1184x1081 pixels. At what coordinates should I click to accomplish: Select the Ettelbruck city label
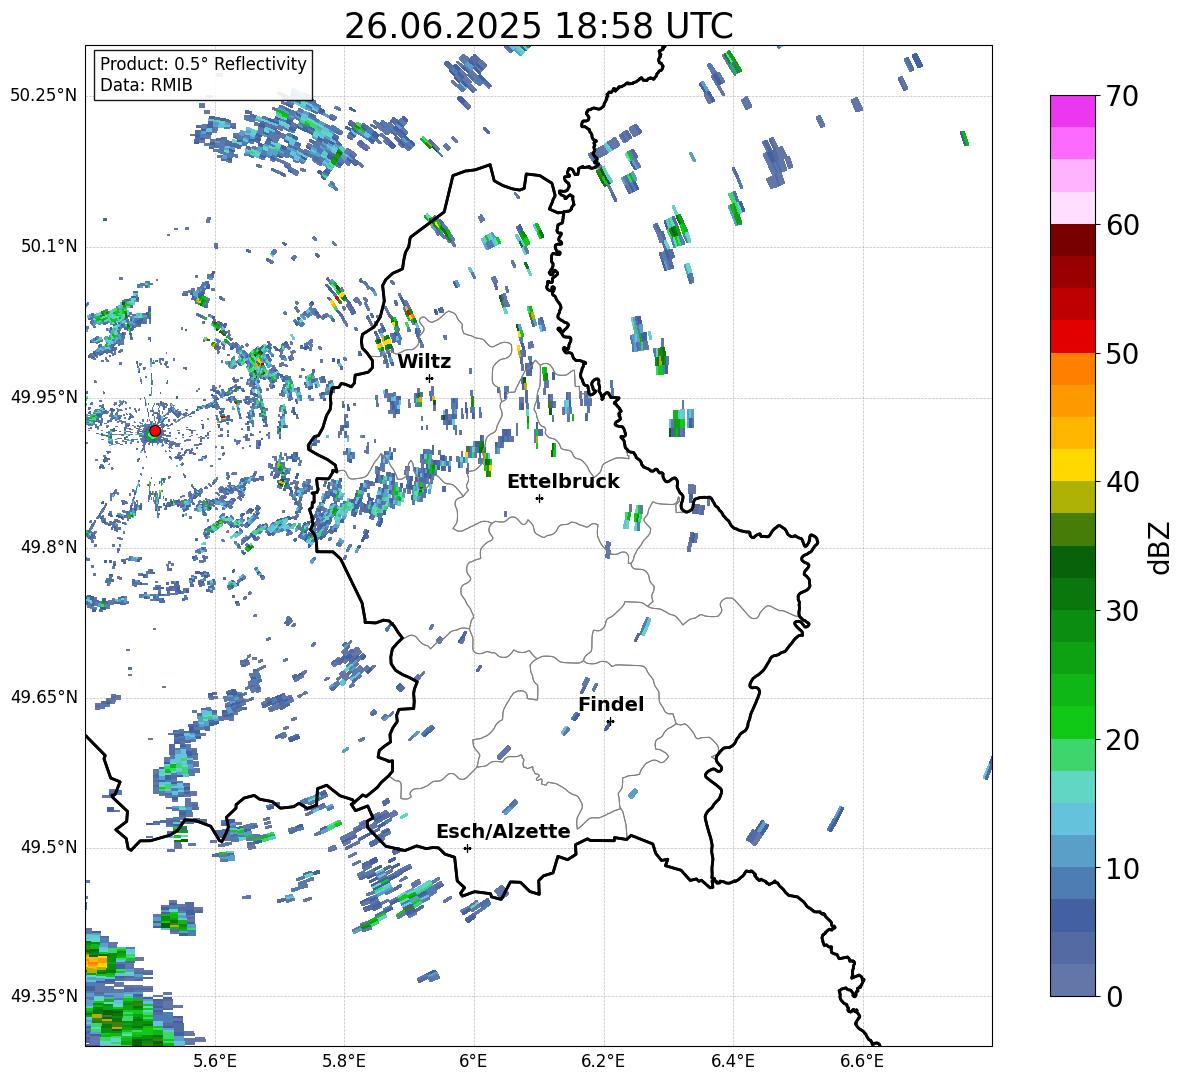pyautogui.click(x=563, y=482)
